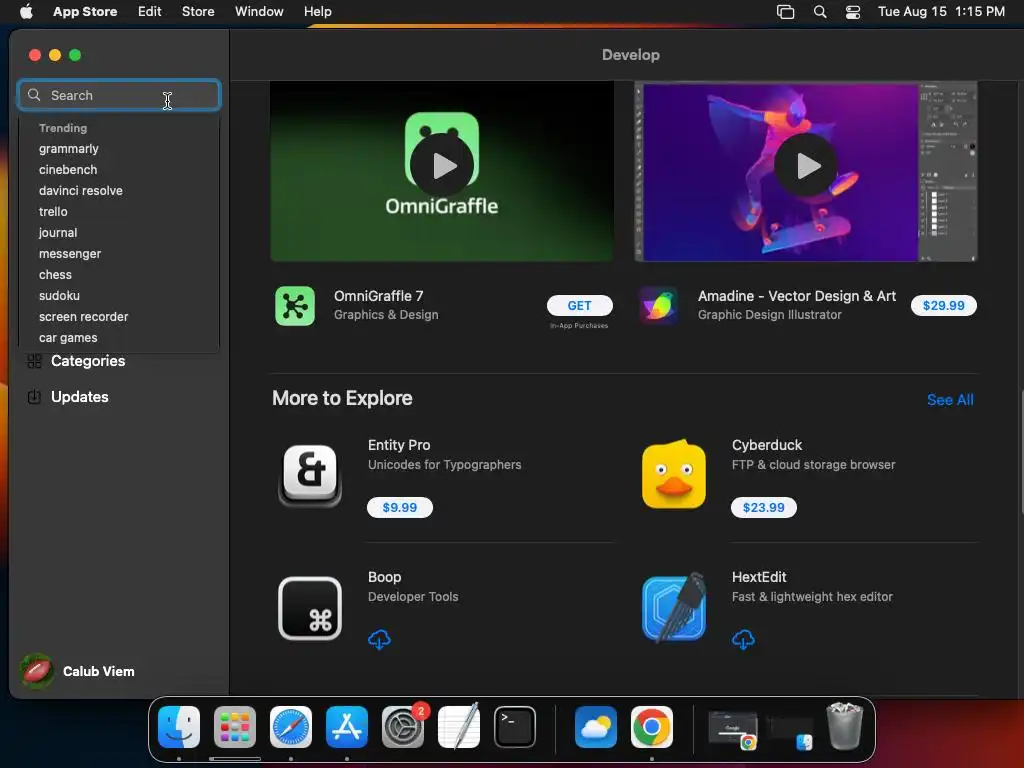Play the Amadine preview video
1024x768 pixels.
(x=806, y=166)
